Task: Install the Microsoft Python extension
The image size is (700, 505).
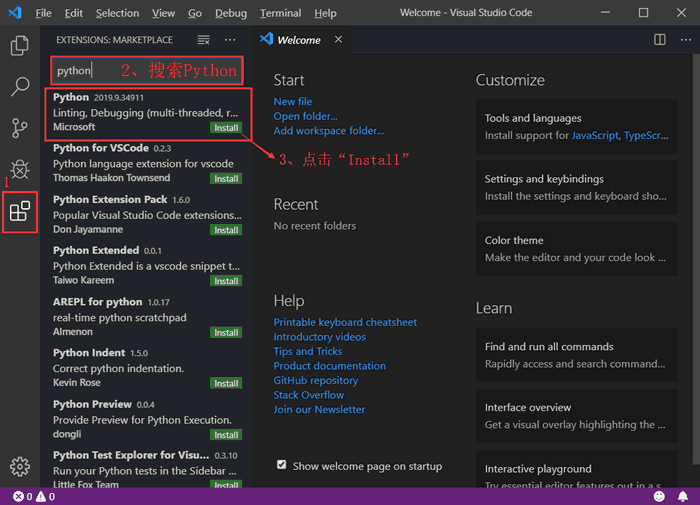Action: click(x=226, y=128)
